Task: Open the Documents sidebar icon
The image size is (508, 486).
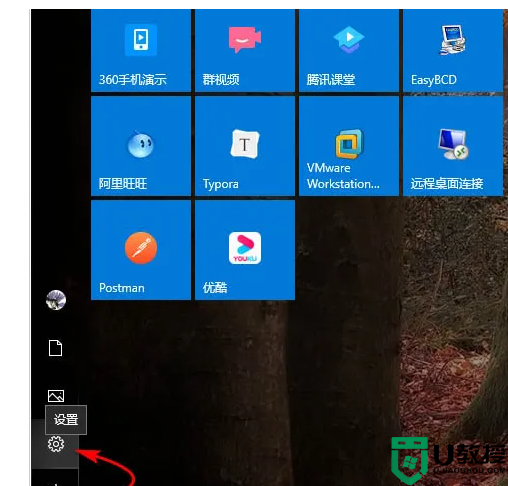Action: click(55, 348)
